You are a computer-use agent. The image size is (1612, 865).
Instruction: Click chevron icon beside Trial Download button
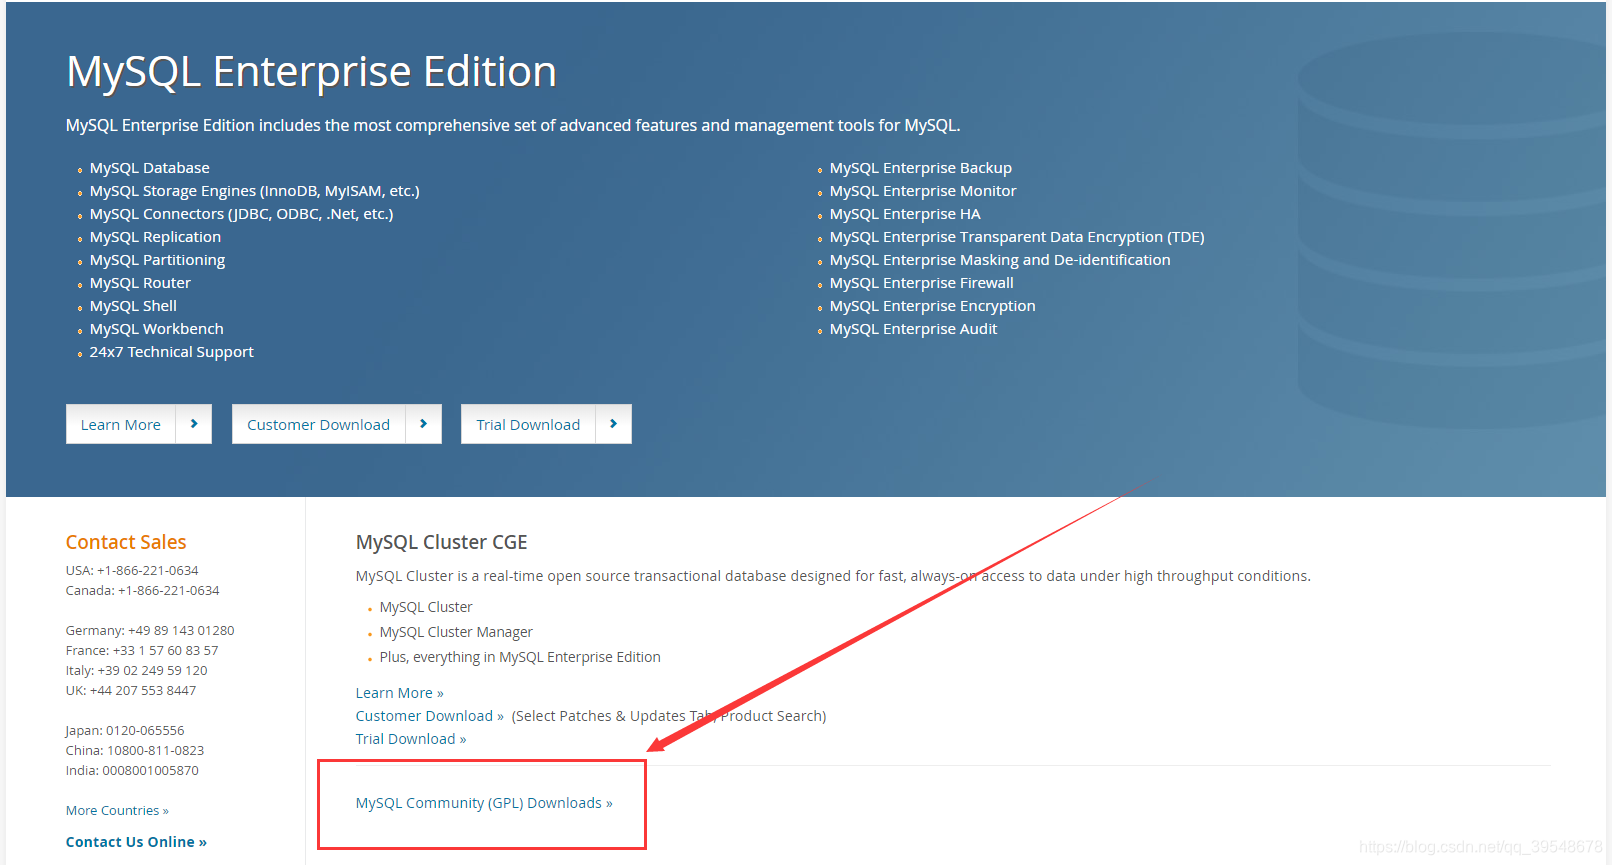click(614, 424)
